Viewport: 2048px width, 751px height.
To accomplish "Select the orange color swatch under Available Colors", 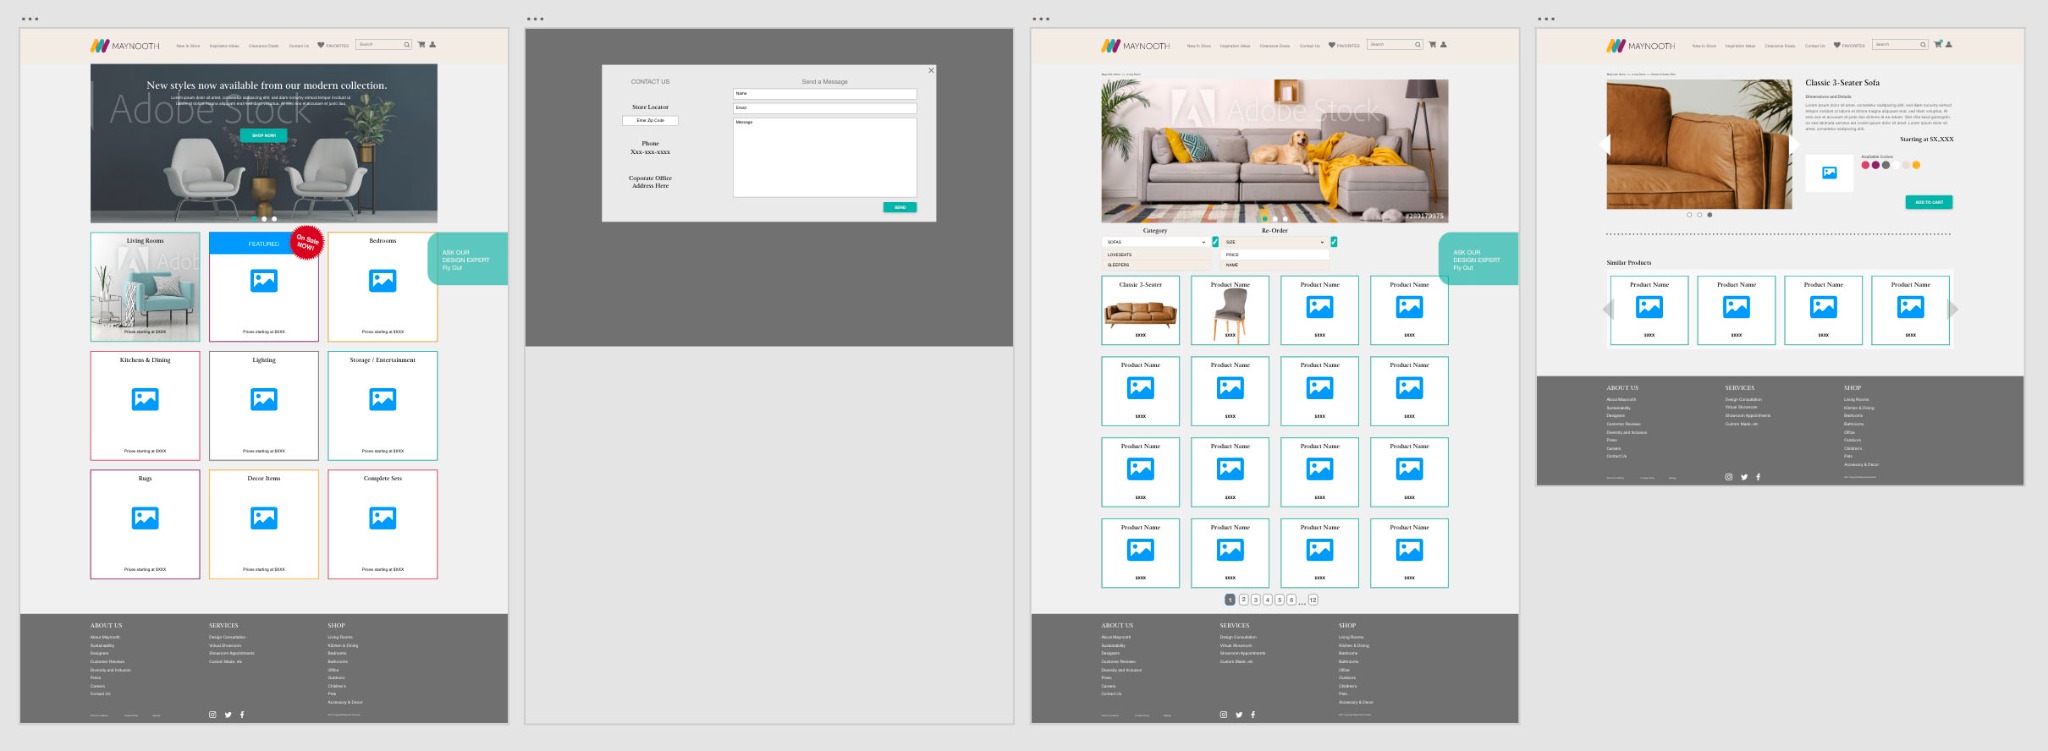I will (x=1916, y=165).
